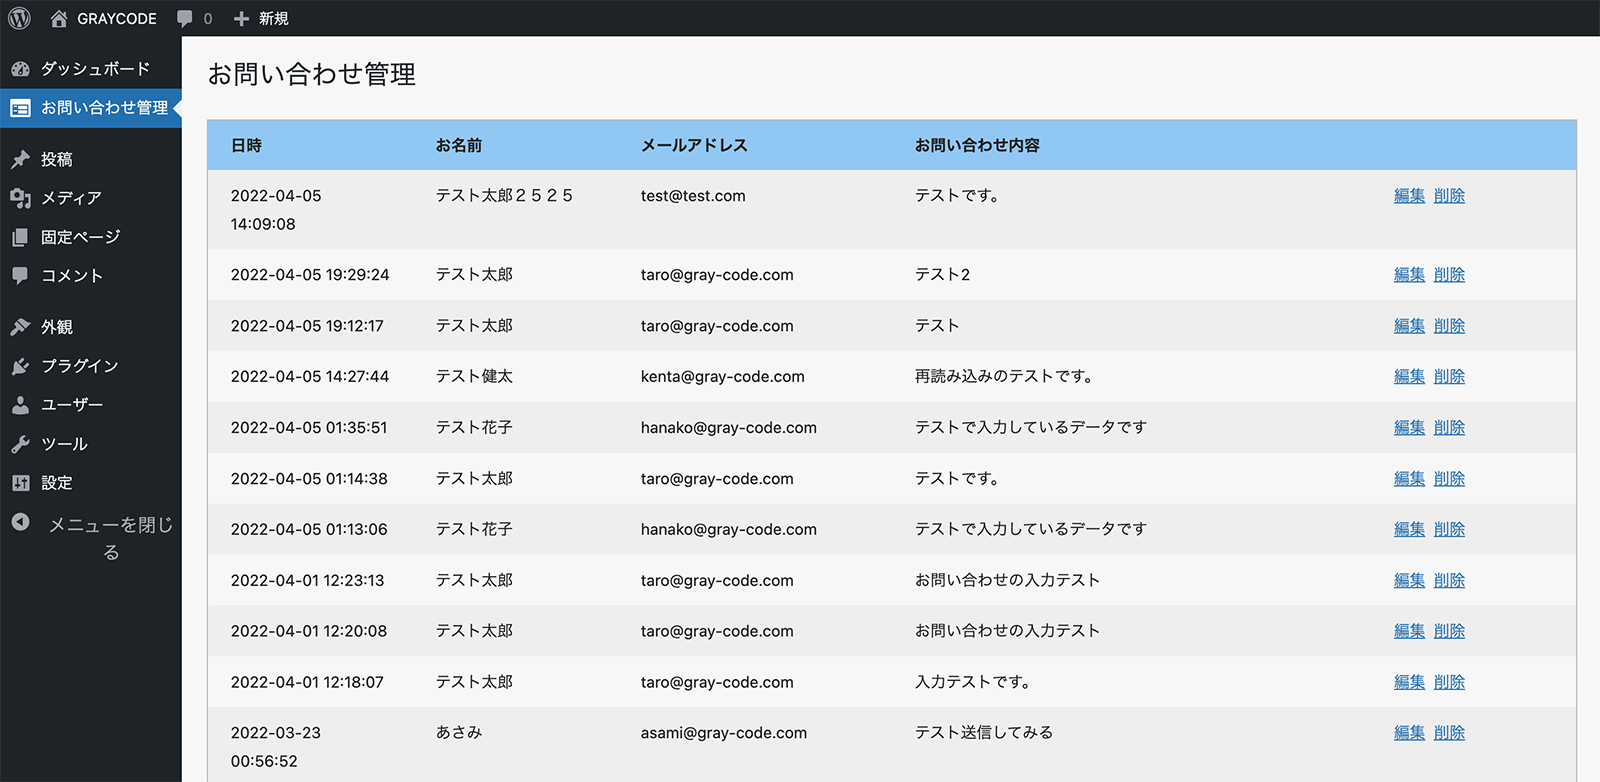Click the 外観 paintbrush icon
Screen dimensions: 1600x782
pyautogui.click(x=20, y=327)
